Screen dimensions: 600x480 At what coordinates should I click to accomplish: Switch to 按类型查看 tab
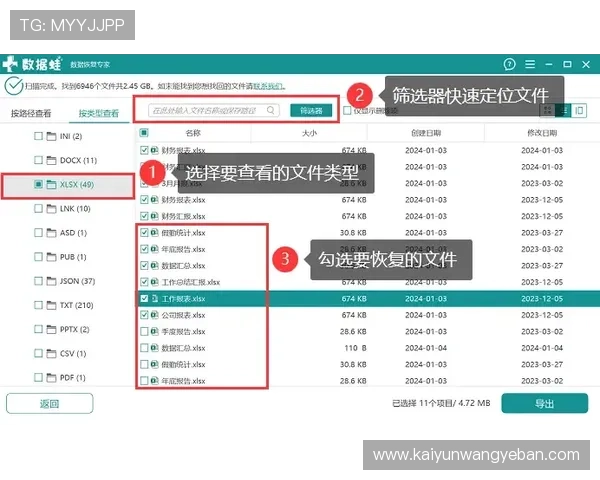coord(99,113)
